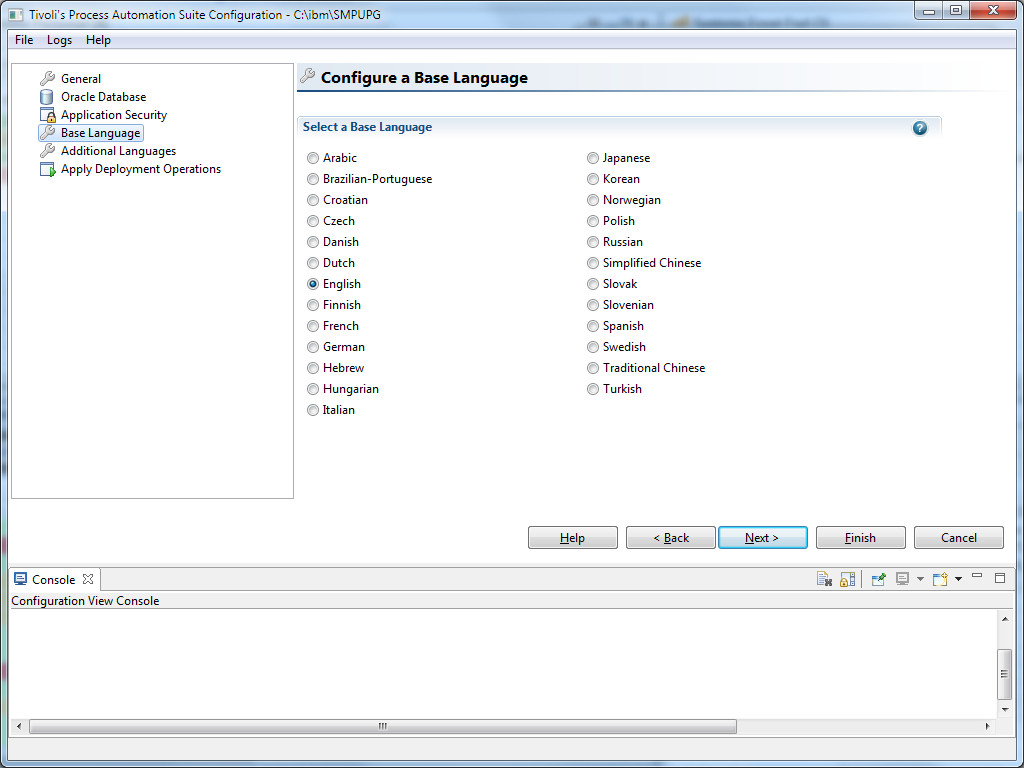Click the Open Console icon

[940, 579]
